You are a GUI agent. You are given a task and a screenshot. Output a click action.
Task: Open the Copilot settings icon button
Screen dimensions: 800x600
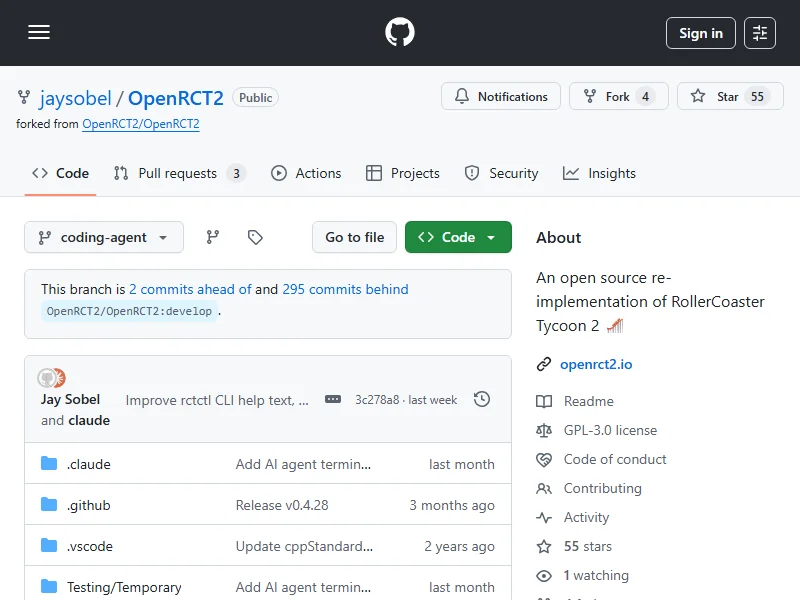[760, 33]
